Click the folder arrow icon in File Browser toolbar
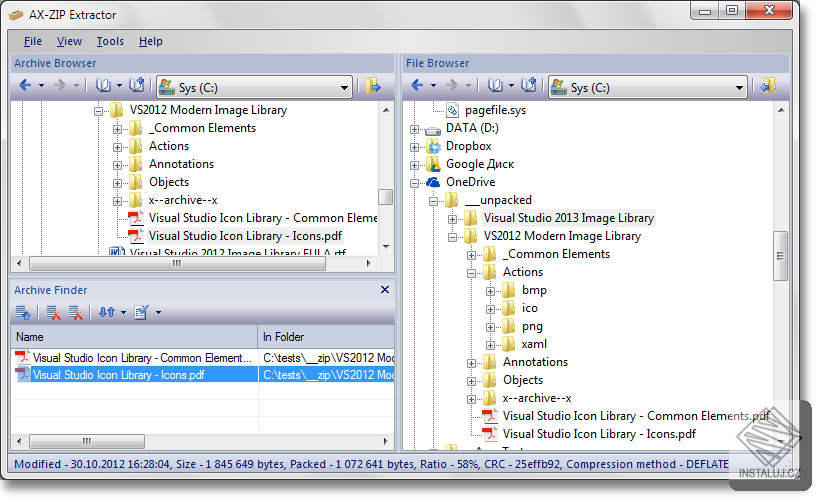This screenshot has height=500, width=820. (x=768, y=86)
